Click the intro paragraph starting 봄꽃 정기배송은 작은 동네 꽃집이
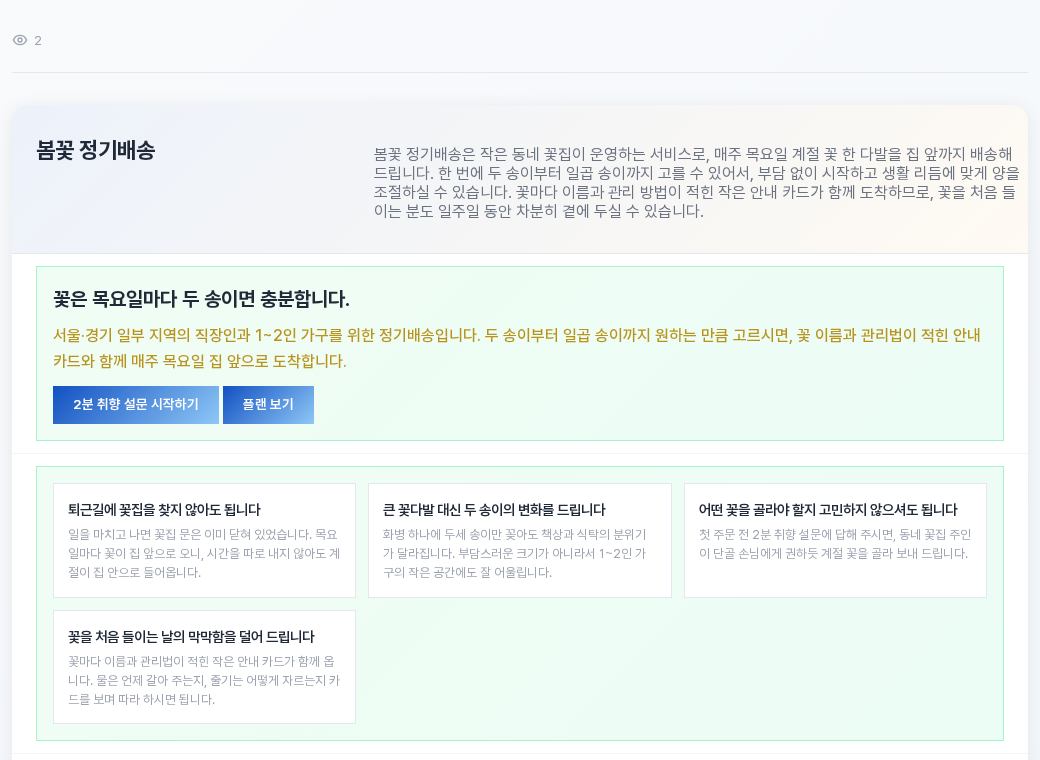The width and height of the screenshot is (1040, 760). point(696,183)
